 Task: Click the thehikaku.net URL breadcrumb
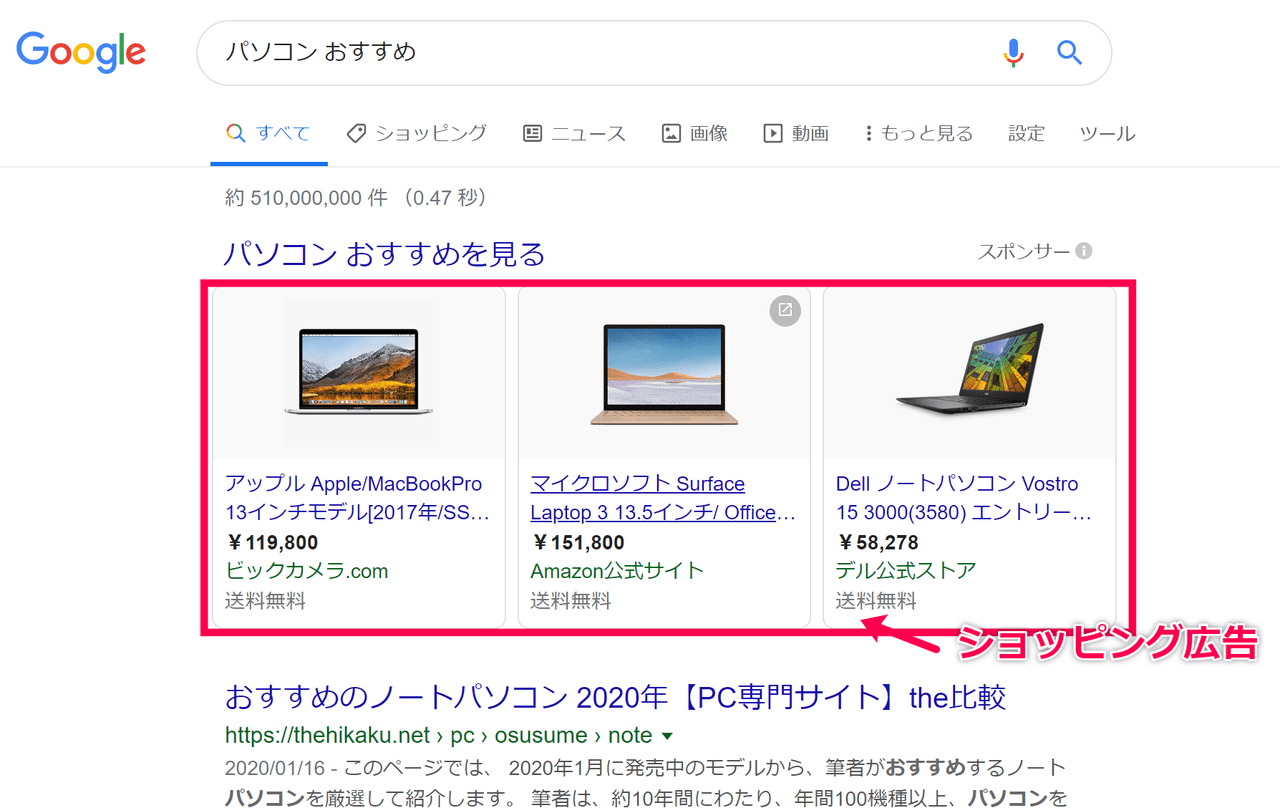(x=439, y=736)
